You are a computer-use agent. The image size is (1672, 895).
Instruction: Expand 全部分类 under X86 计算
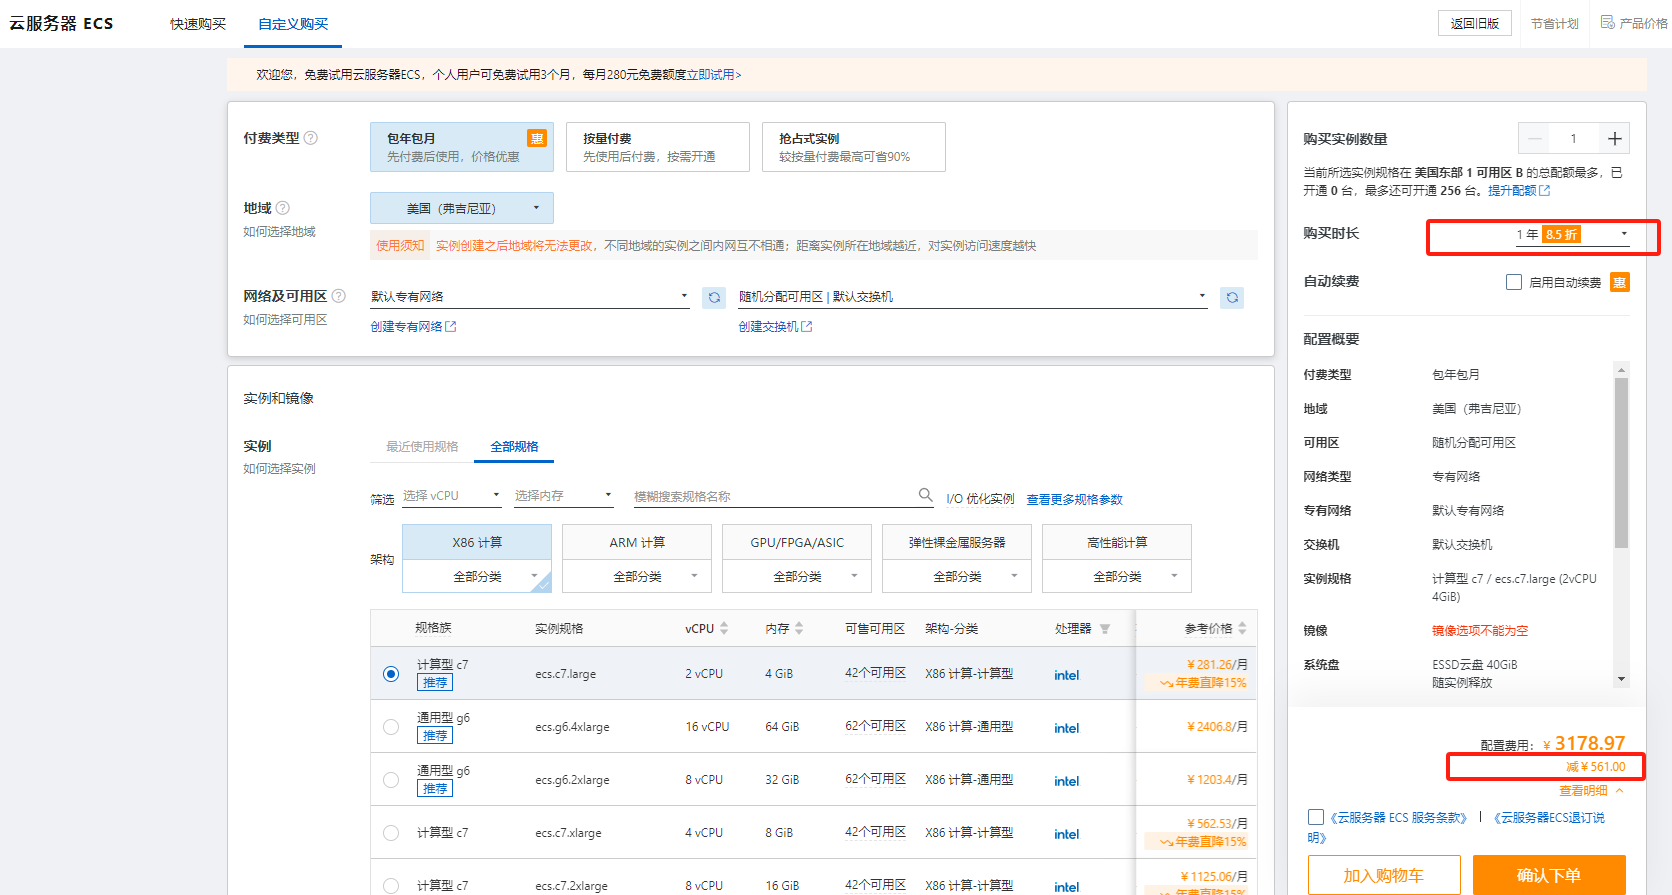click(477, 576)
